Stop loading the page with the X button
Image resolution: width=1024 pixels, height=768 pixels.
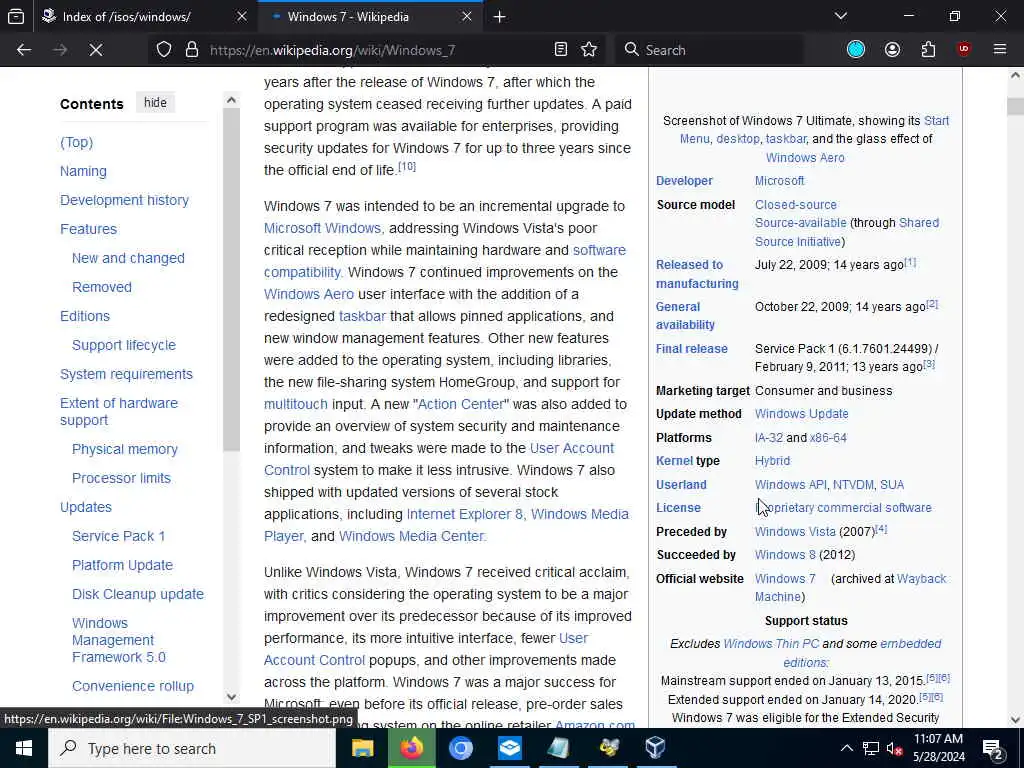[x=96, y=50]
